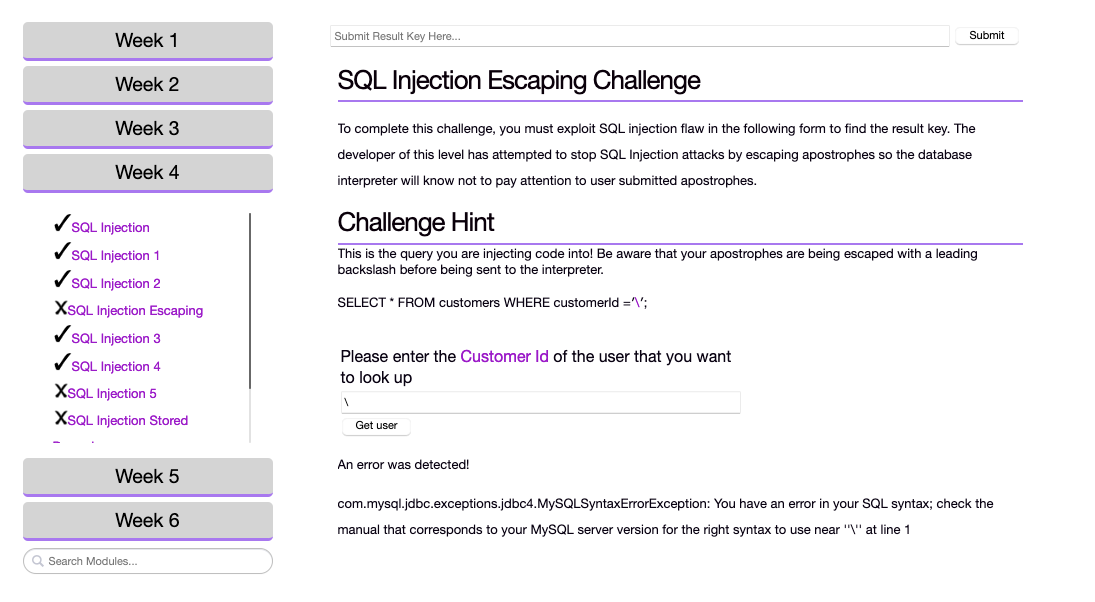The image size is (1095, 602).
Task: Click the magnifier icon in Search Modules field
Action: coord(36,561)
